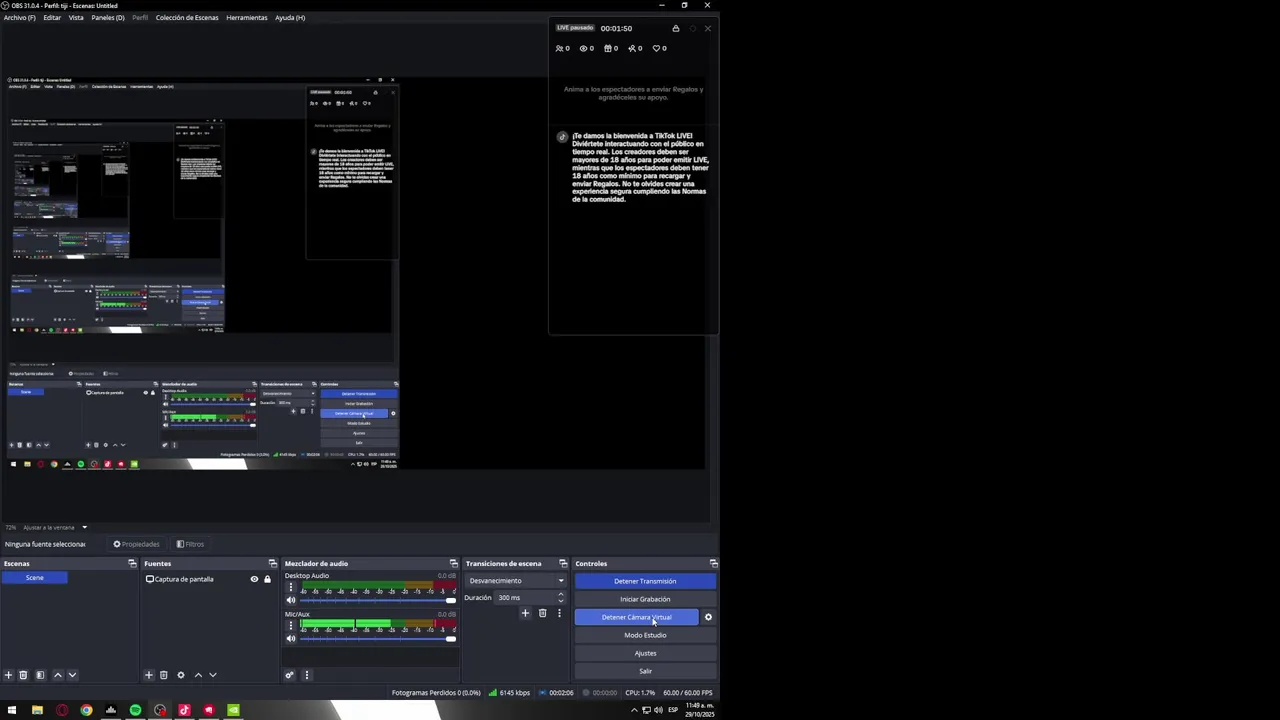Open the Vista menu
The image size is (1280, 720).
(x=76, y=17)
